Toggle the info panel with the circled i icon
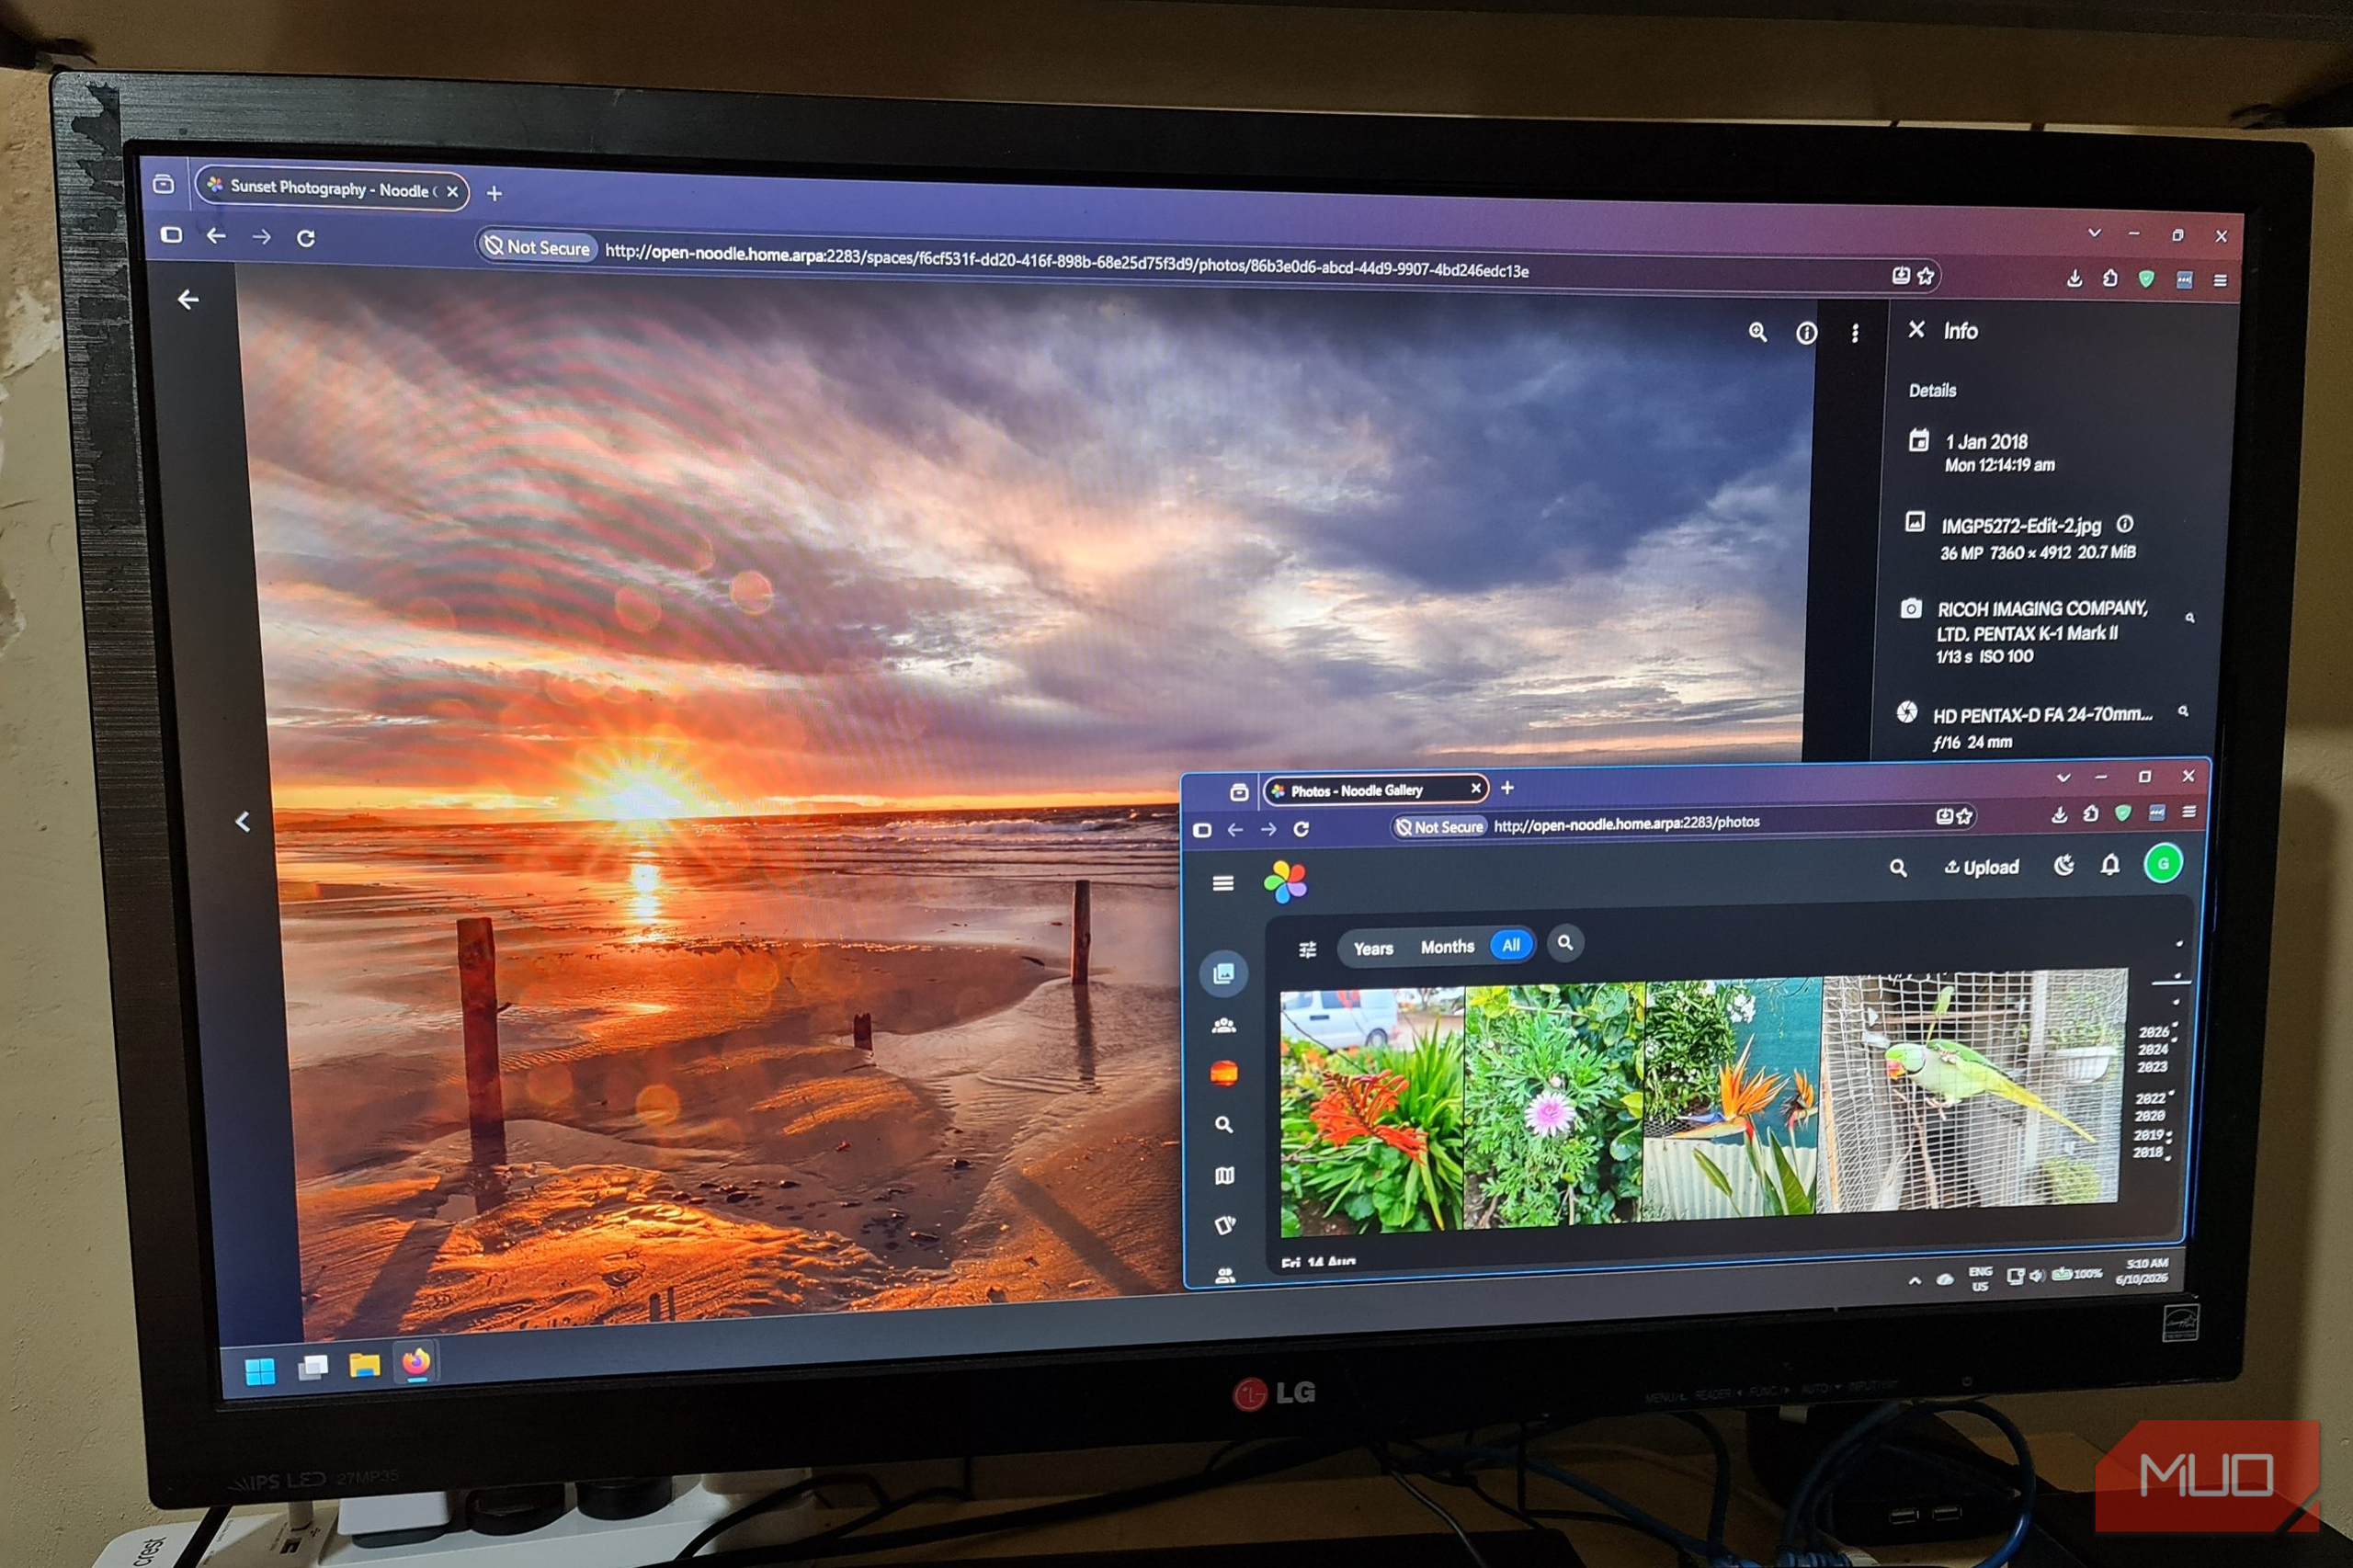Image resolution: width=2353 pixels, height=1568 pixels. click(x=1806, y=333)
